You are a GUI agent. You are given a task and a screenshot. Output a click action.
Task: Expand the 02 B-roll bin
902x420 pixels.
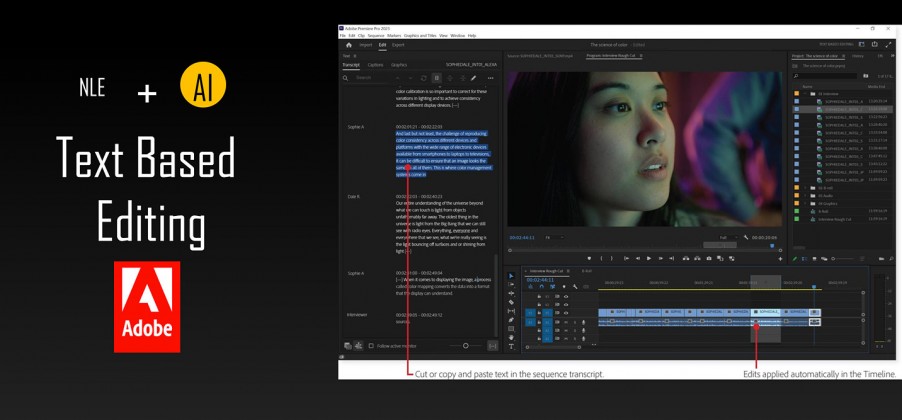click(x=805, y=188)
